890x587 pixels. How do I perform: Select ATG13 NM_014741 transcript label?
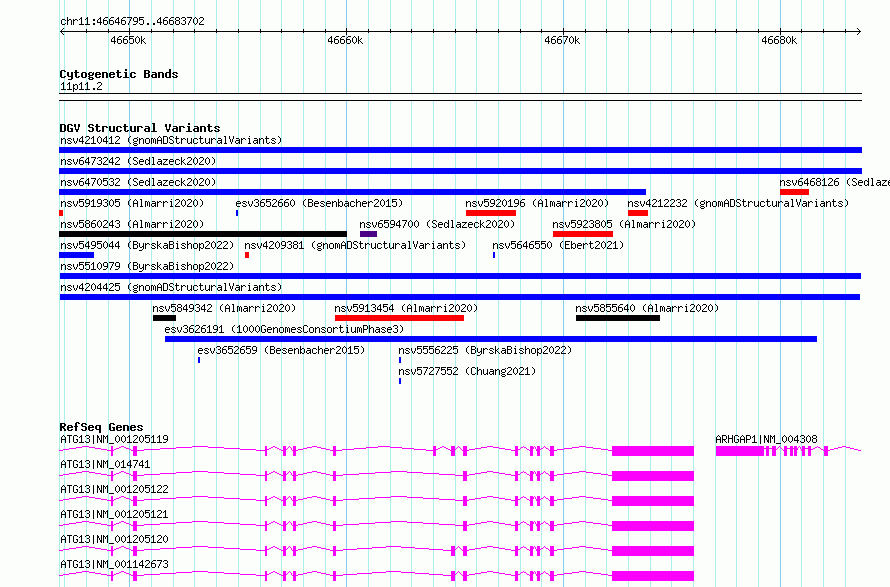click(x=105, y=464)
